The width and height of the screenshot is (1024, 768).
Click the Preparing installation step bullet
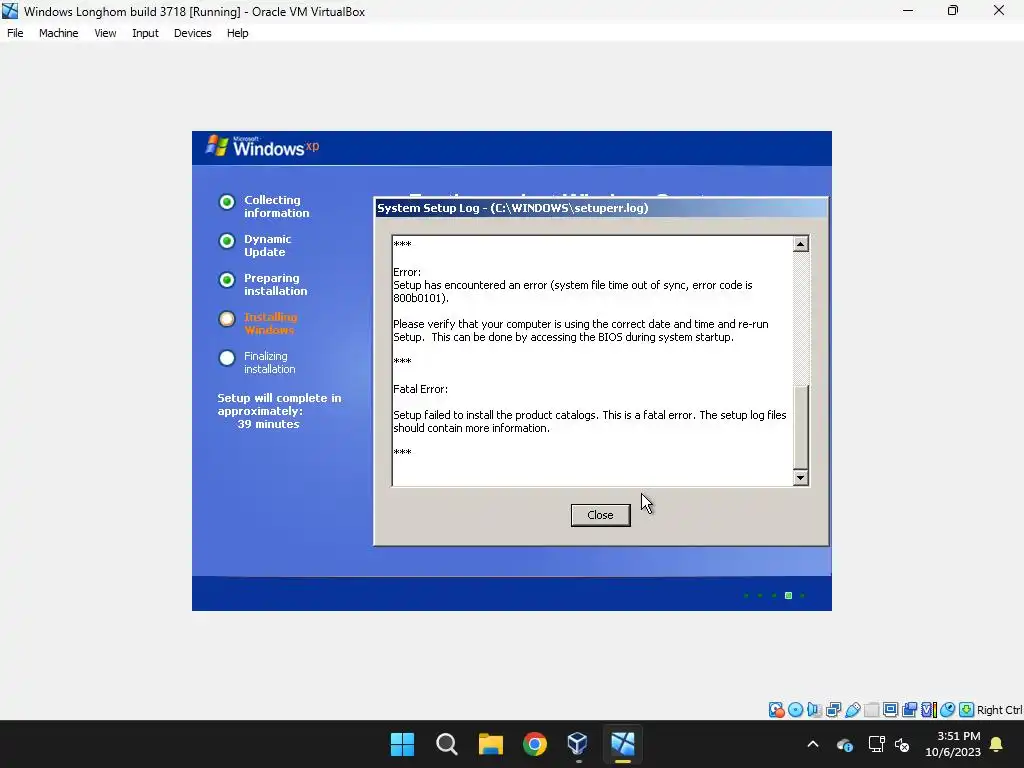[227, 280]
